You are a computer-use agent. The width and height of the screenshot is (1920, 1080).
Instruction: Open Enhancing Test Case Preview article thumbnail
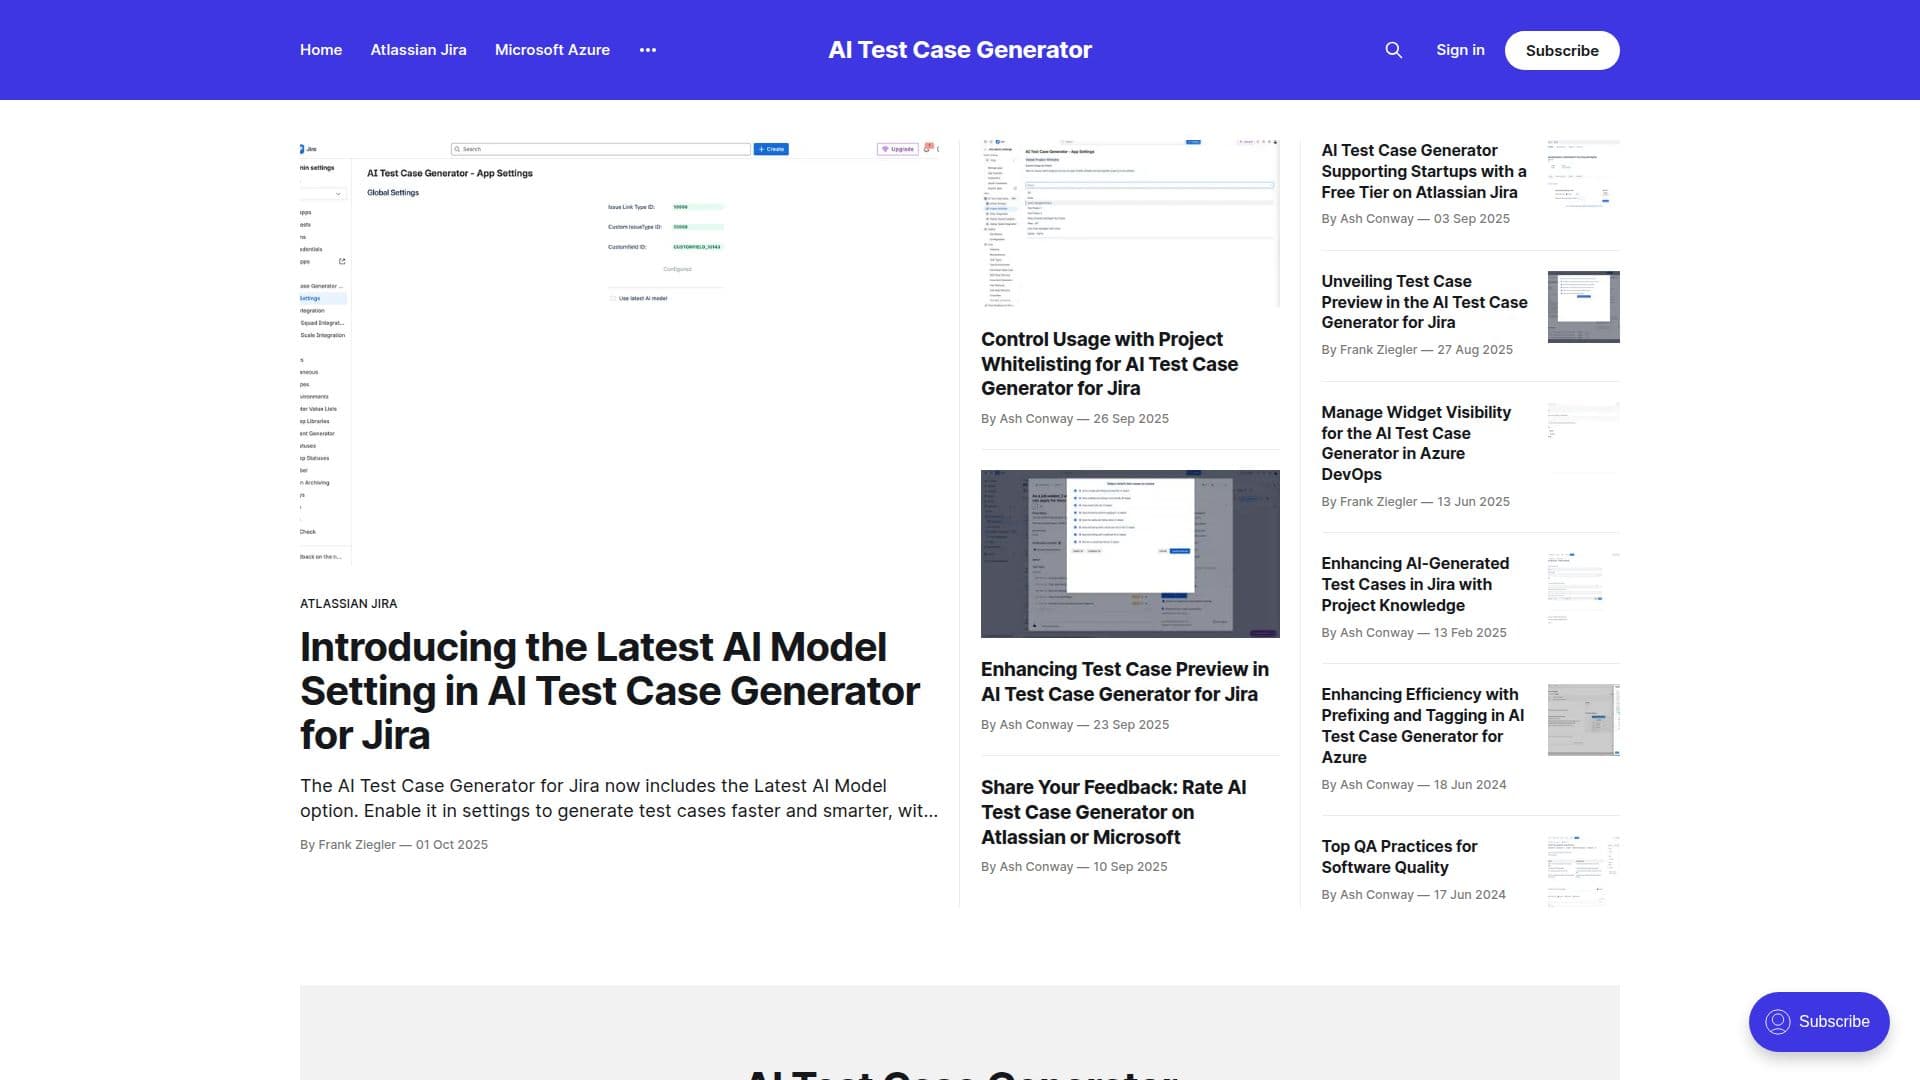click(1130, 553)
